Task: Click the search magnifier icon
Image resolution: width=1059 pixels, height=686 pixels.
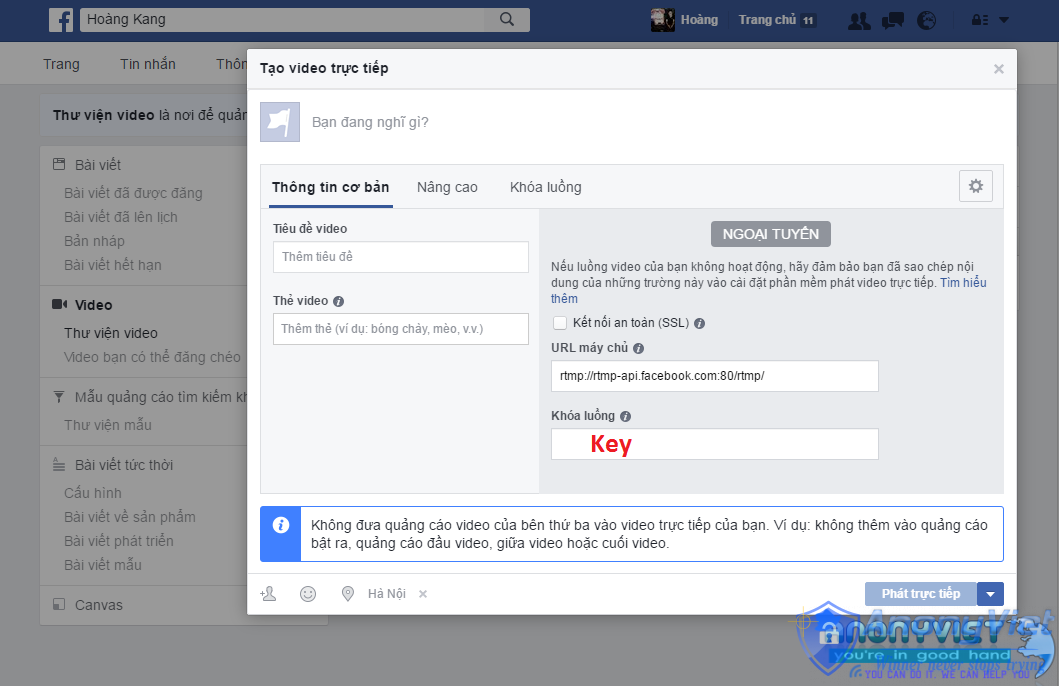Action: click(507, 20)
